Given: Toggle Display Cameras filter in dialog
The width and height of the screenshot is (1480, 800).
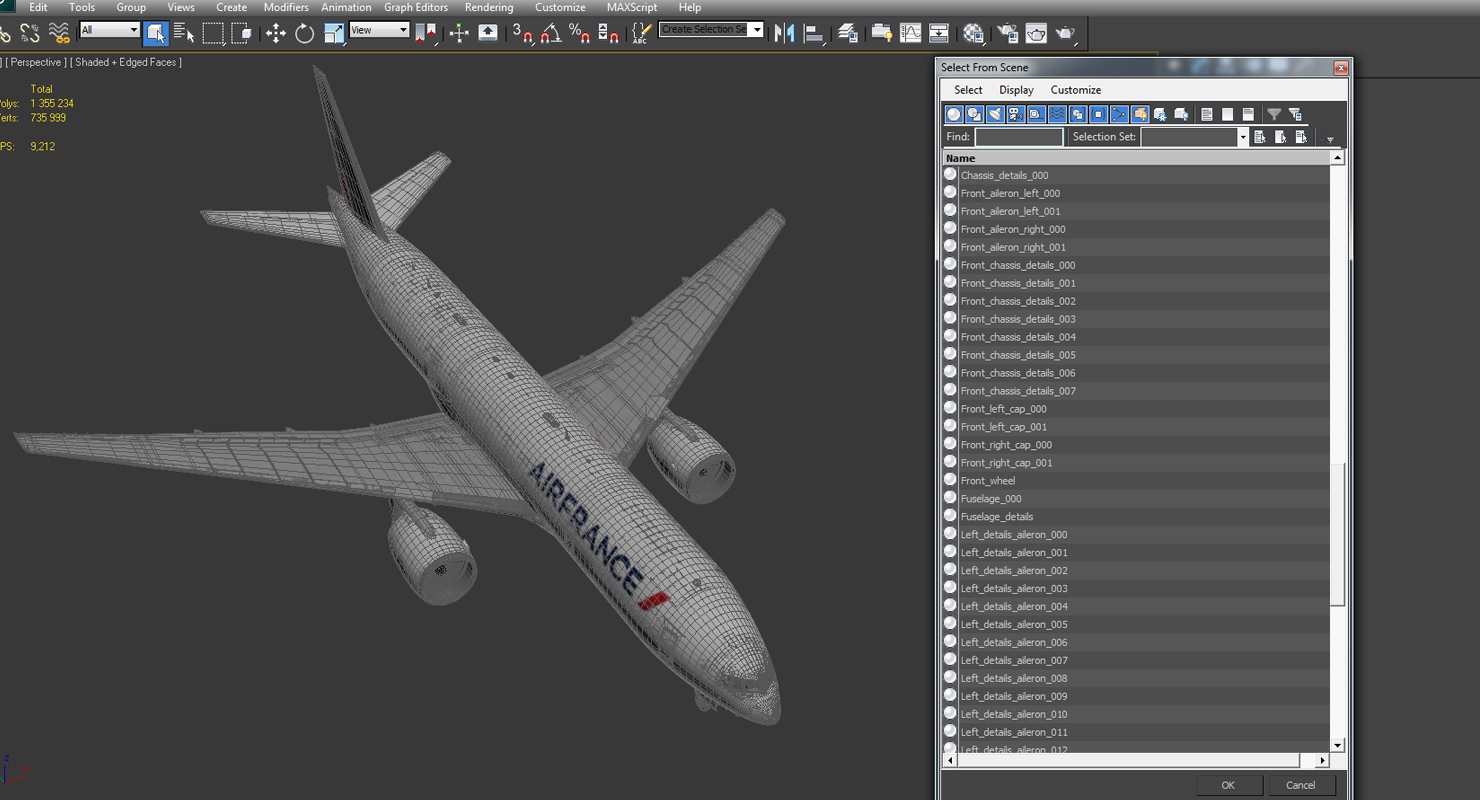Looking at the screenshot, I should point(1016,114).
